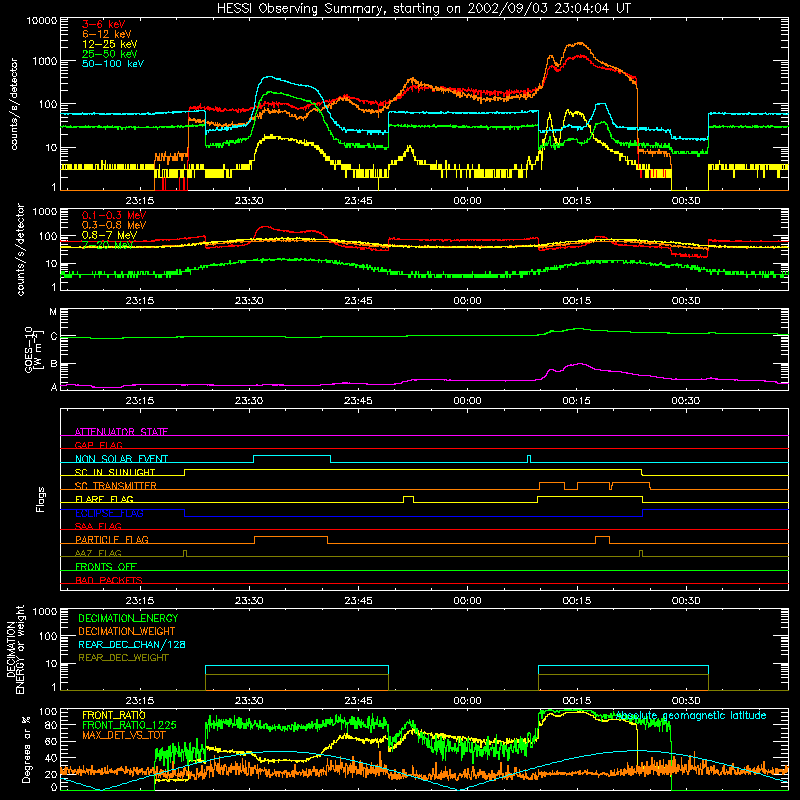Screen dimensions: 800x800
Task: Click the yellow 'FRONT_RATIO' legend label
Action: (114, 715)
